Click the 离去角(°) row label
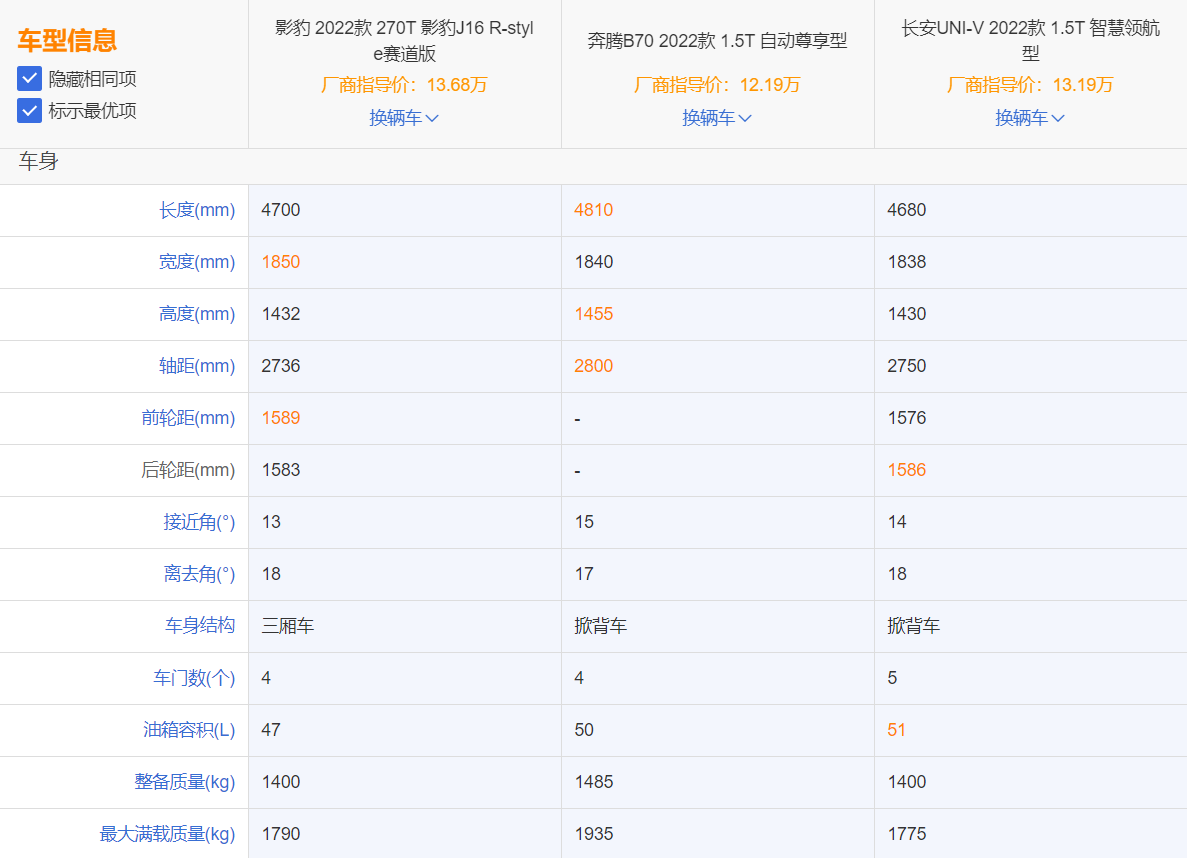Image resolution: width=1187 pixels, height=858 pixels. (199, 574)
